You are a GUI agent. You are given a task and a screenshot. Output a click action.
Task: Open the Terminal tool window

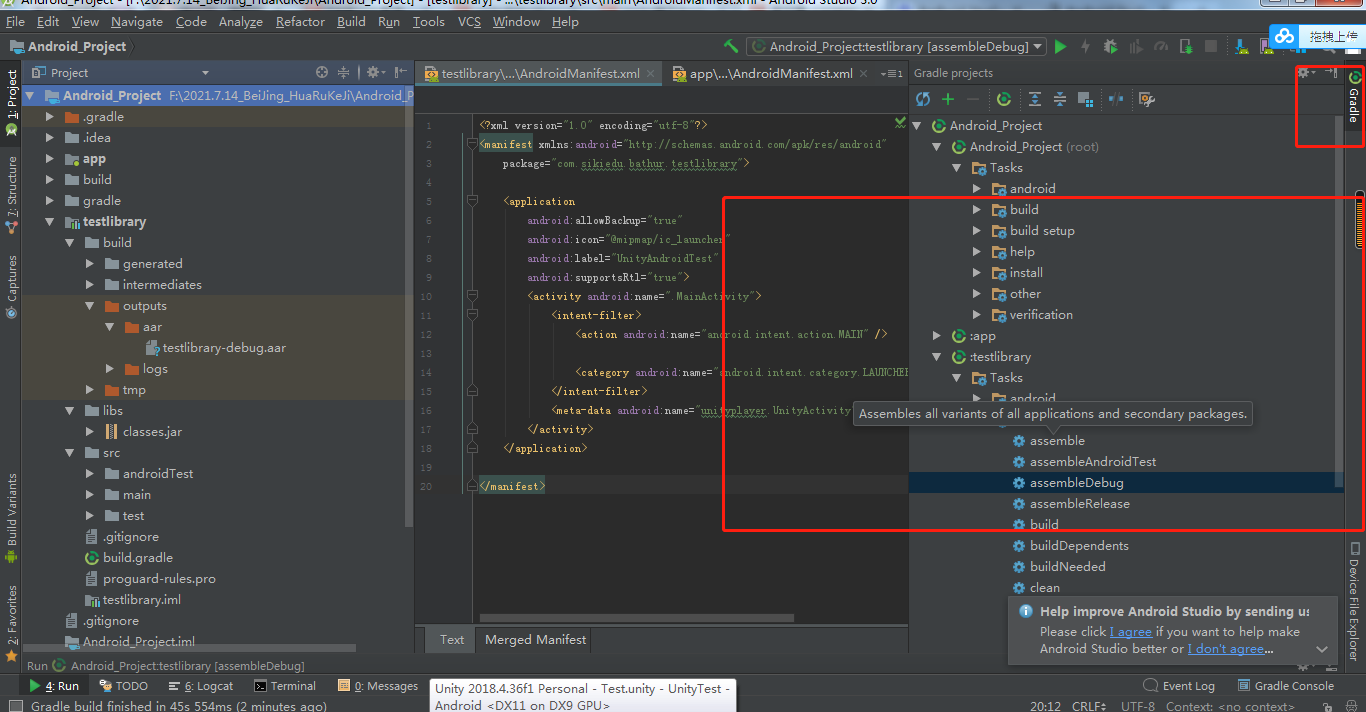(285, 686)
